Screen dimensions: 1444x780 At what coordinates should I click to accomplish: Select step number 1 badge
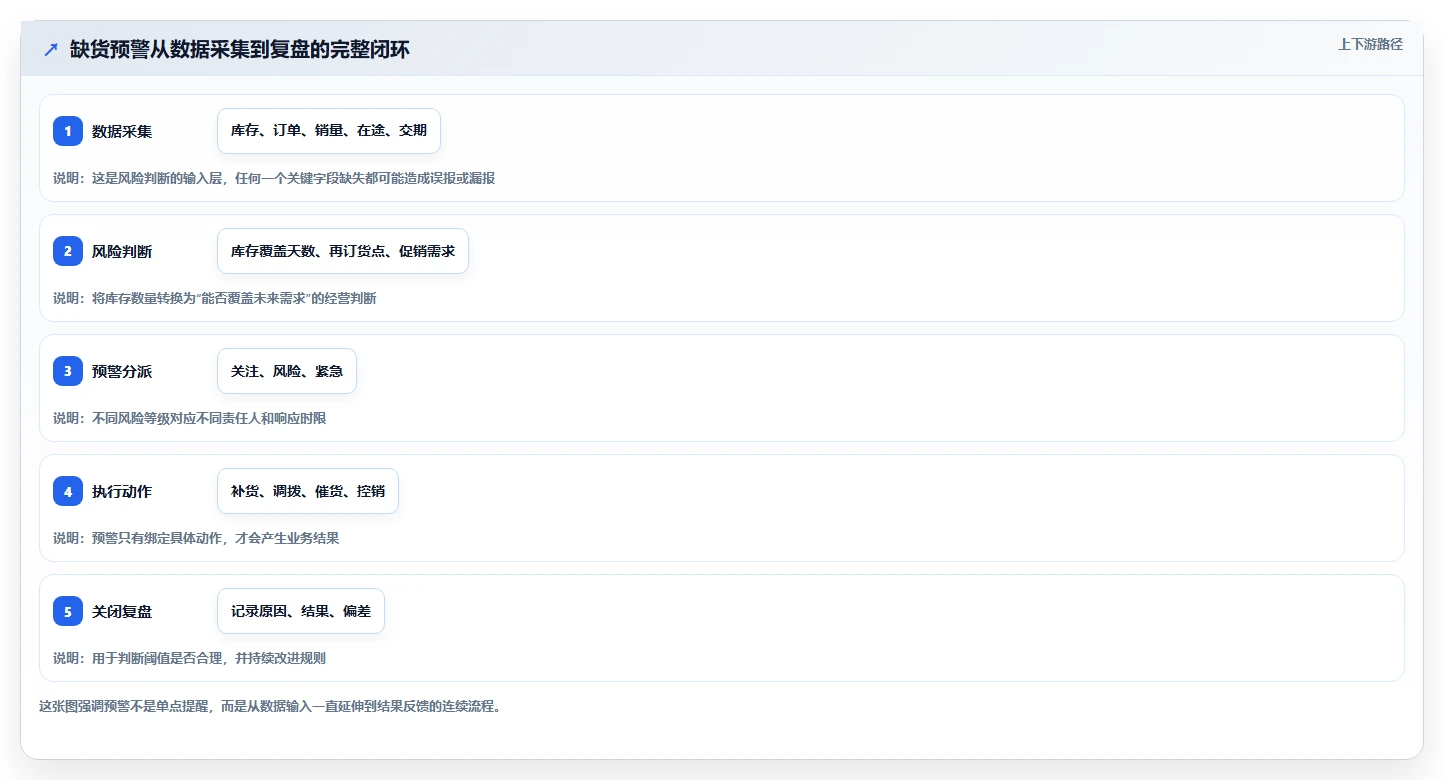pyautogui.click(x=68, y=131)
